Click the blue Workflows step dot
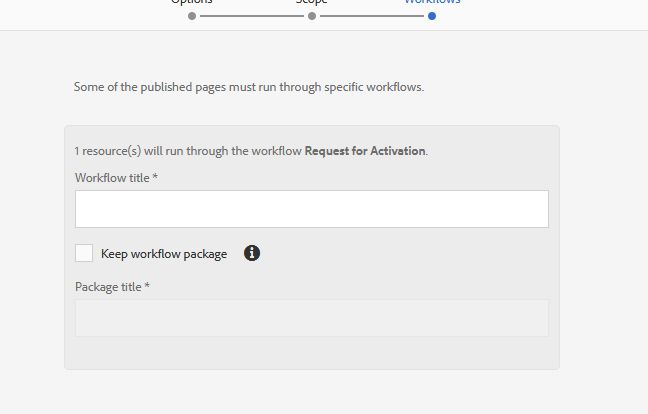648x414 pixels. [x=432, y=15]
